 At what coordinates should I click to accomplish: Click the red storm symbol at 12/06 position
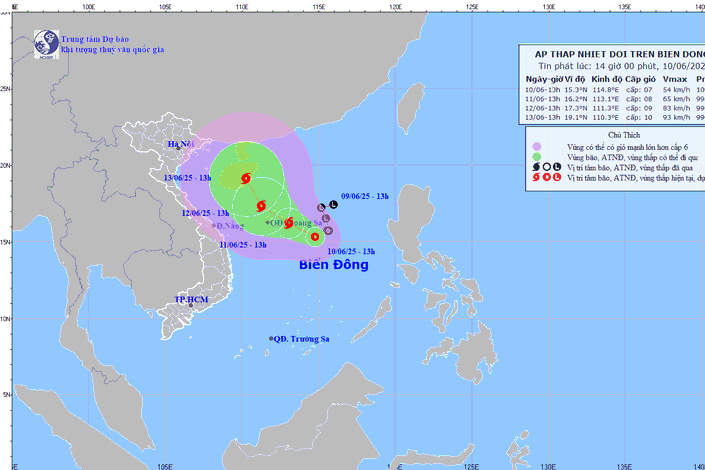(x=261, y=206)
